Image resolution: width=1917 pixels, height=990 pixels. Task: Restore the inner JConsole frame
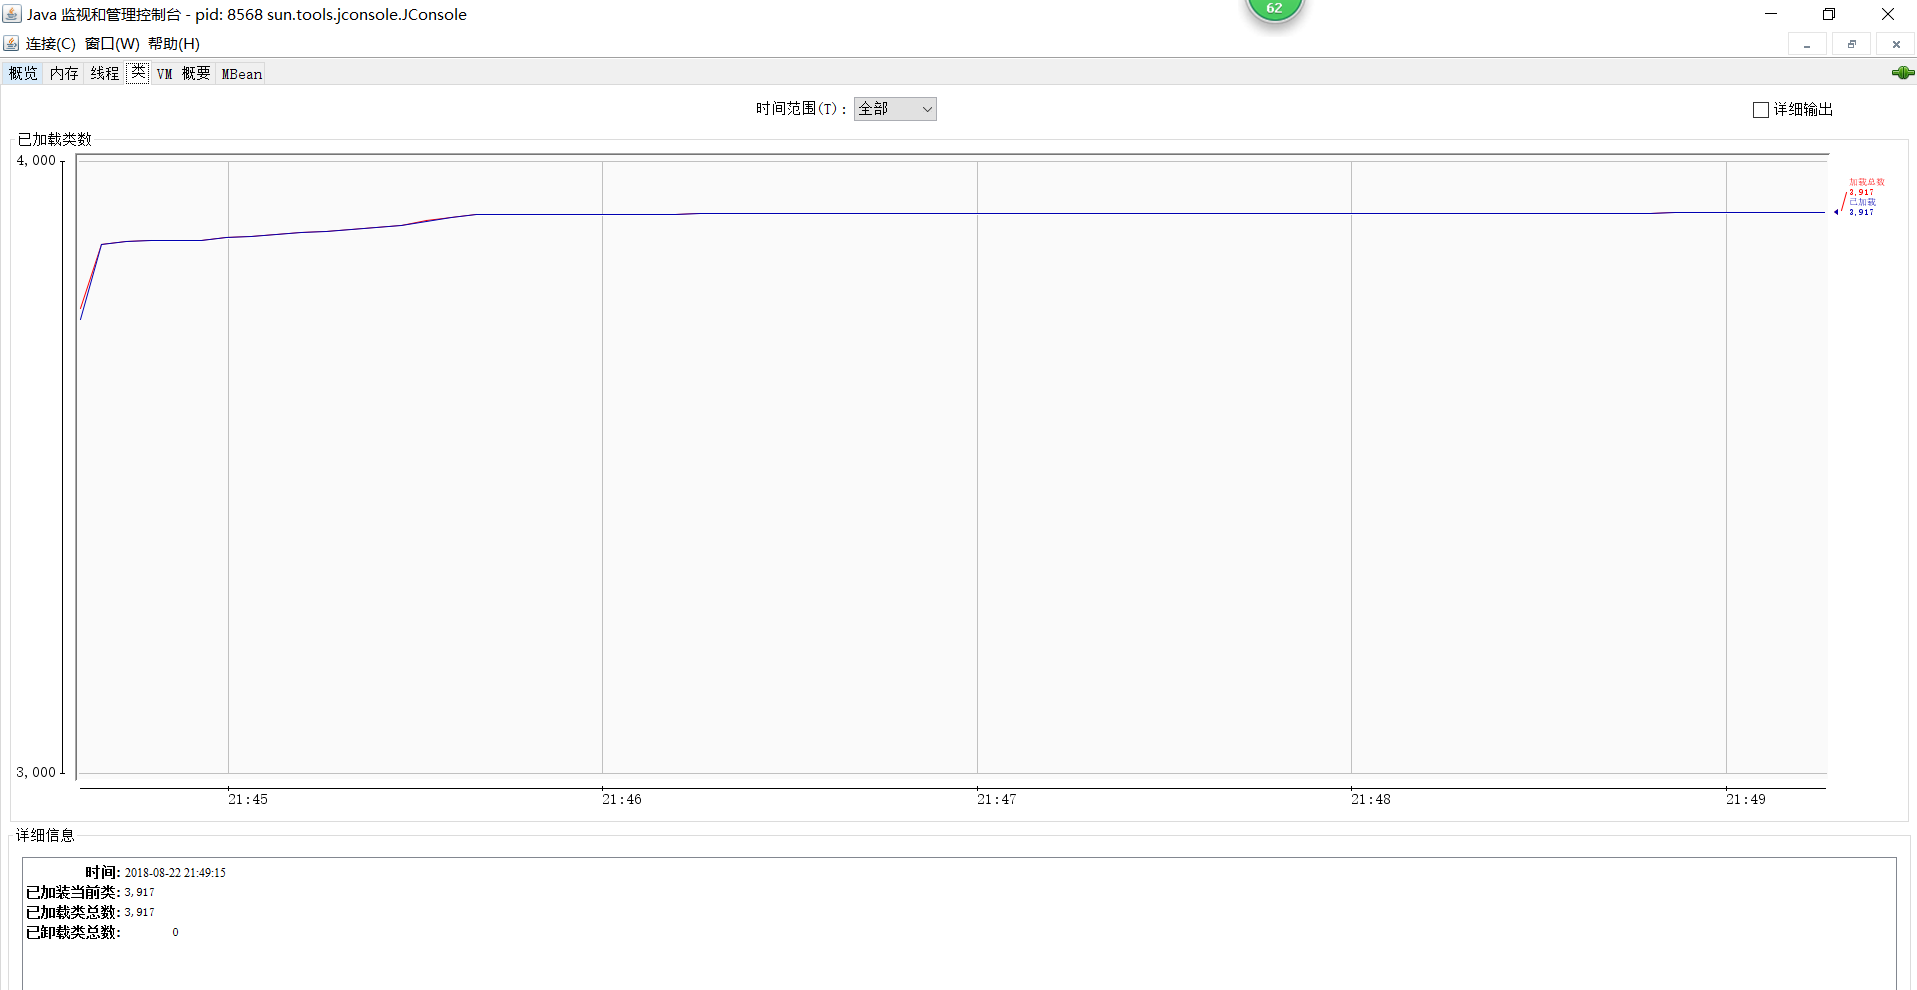1851,44
